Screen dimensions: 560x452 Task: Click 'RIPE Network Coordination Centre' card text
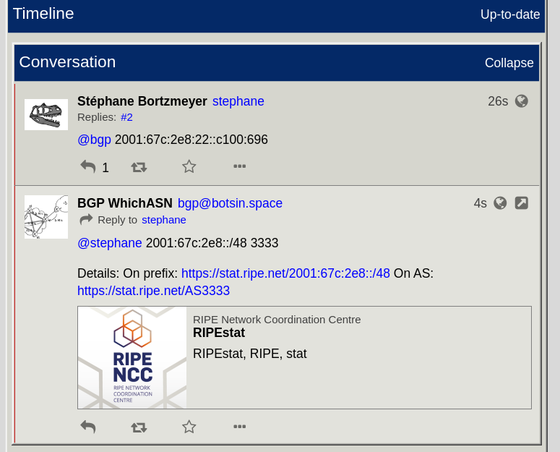tap(277, 320)
